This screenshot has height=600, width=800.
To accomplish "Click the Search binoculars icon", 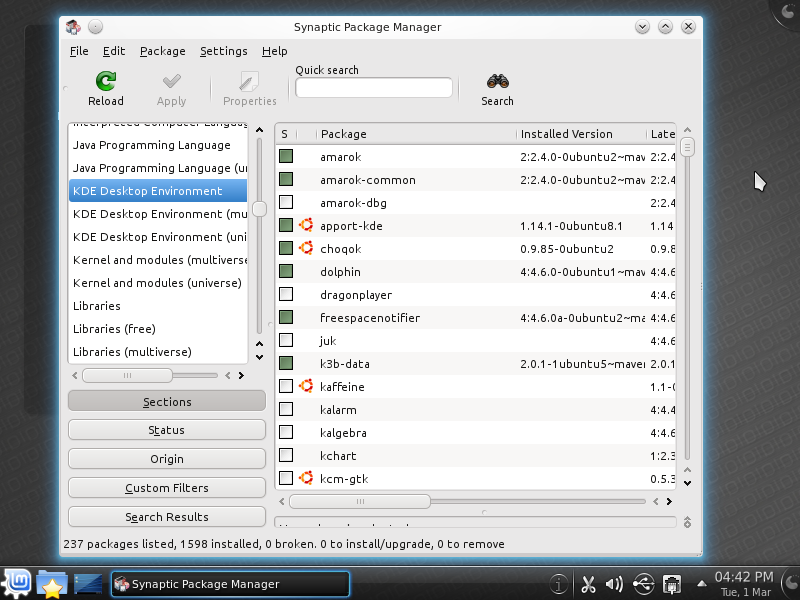I will (497, 80).
